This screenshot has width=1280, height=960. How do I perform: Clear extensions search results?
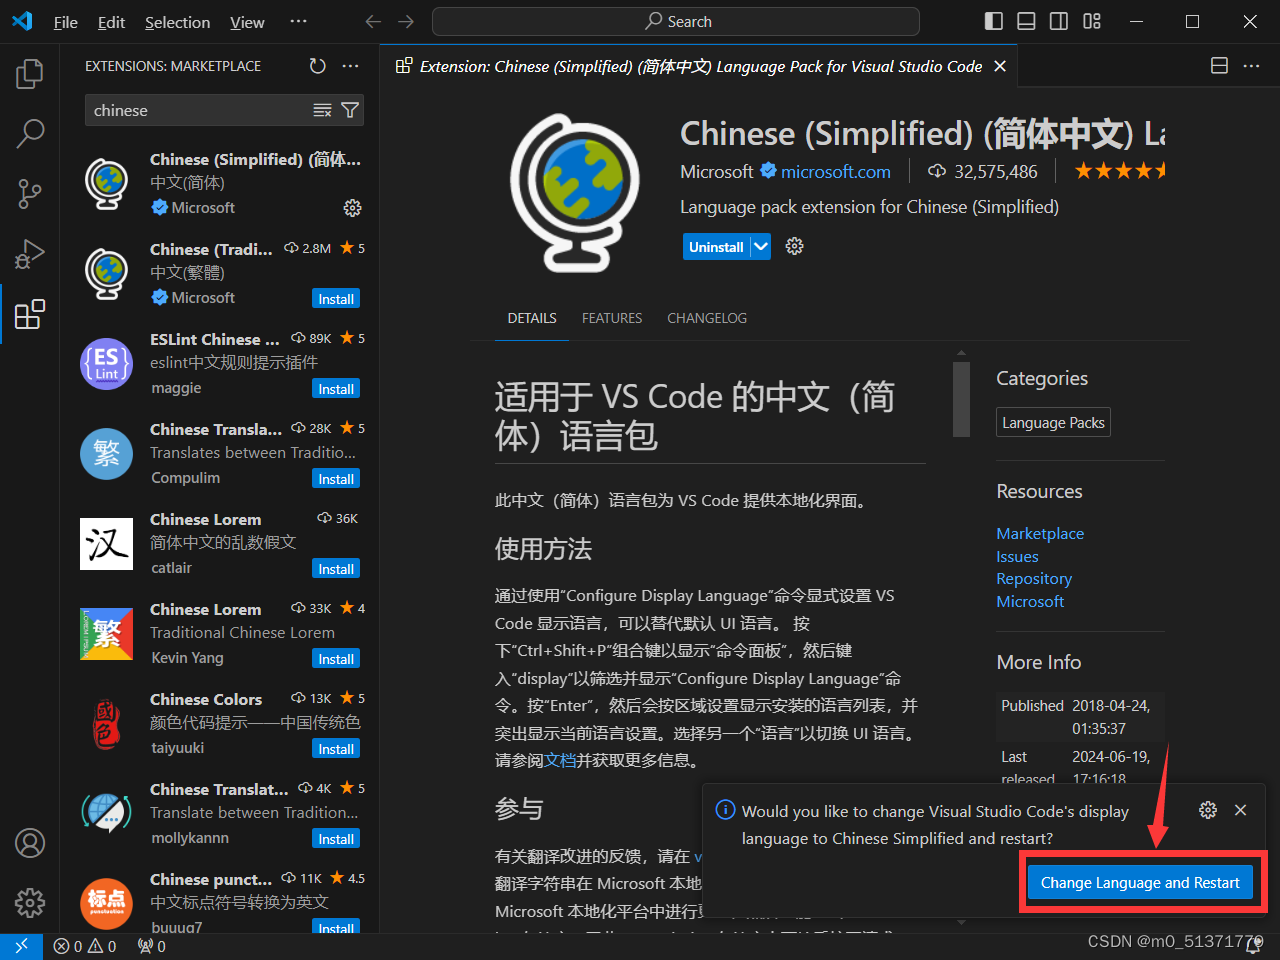click(322, 110)
